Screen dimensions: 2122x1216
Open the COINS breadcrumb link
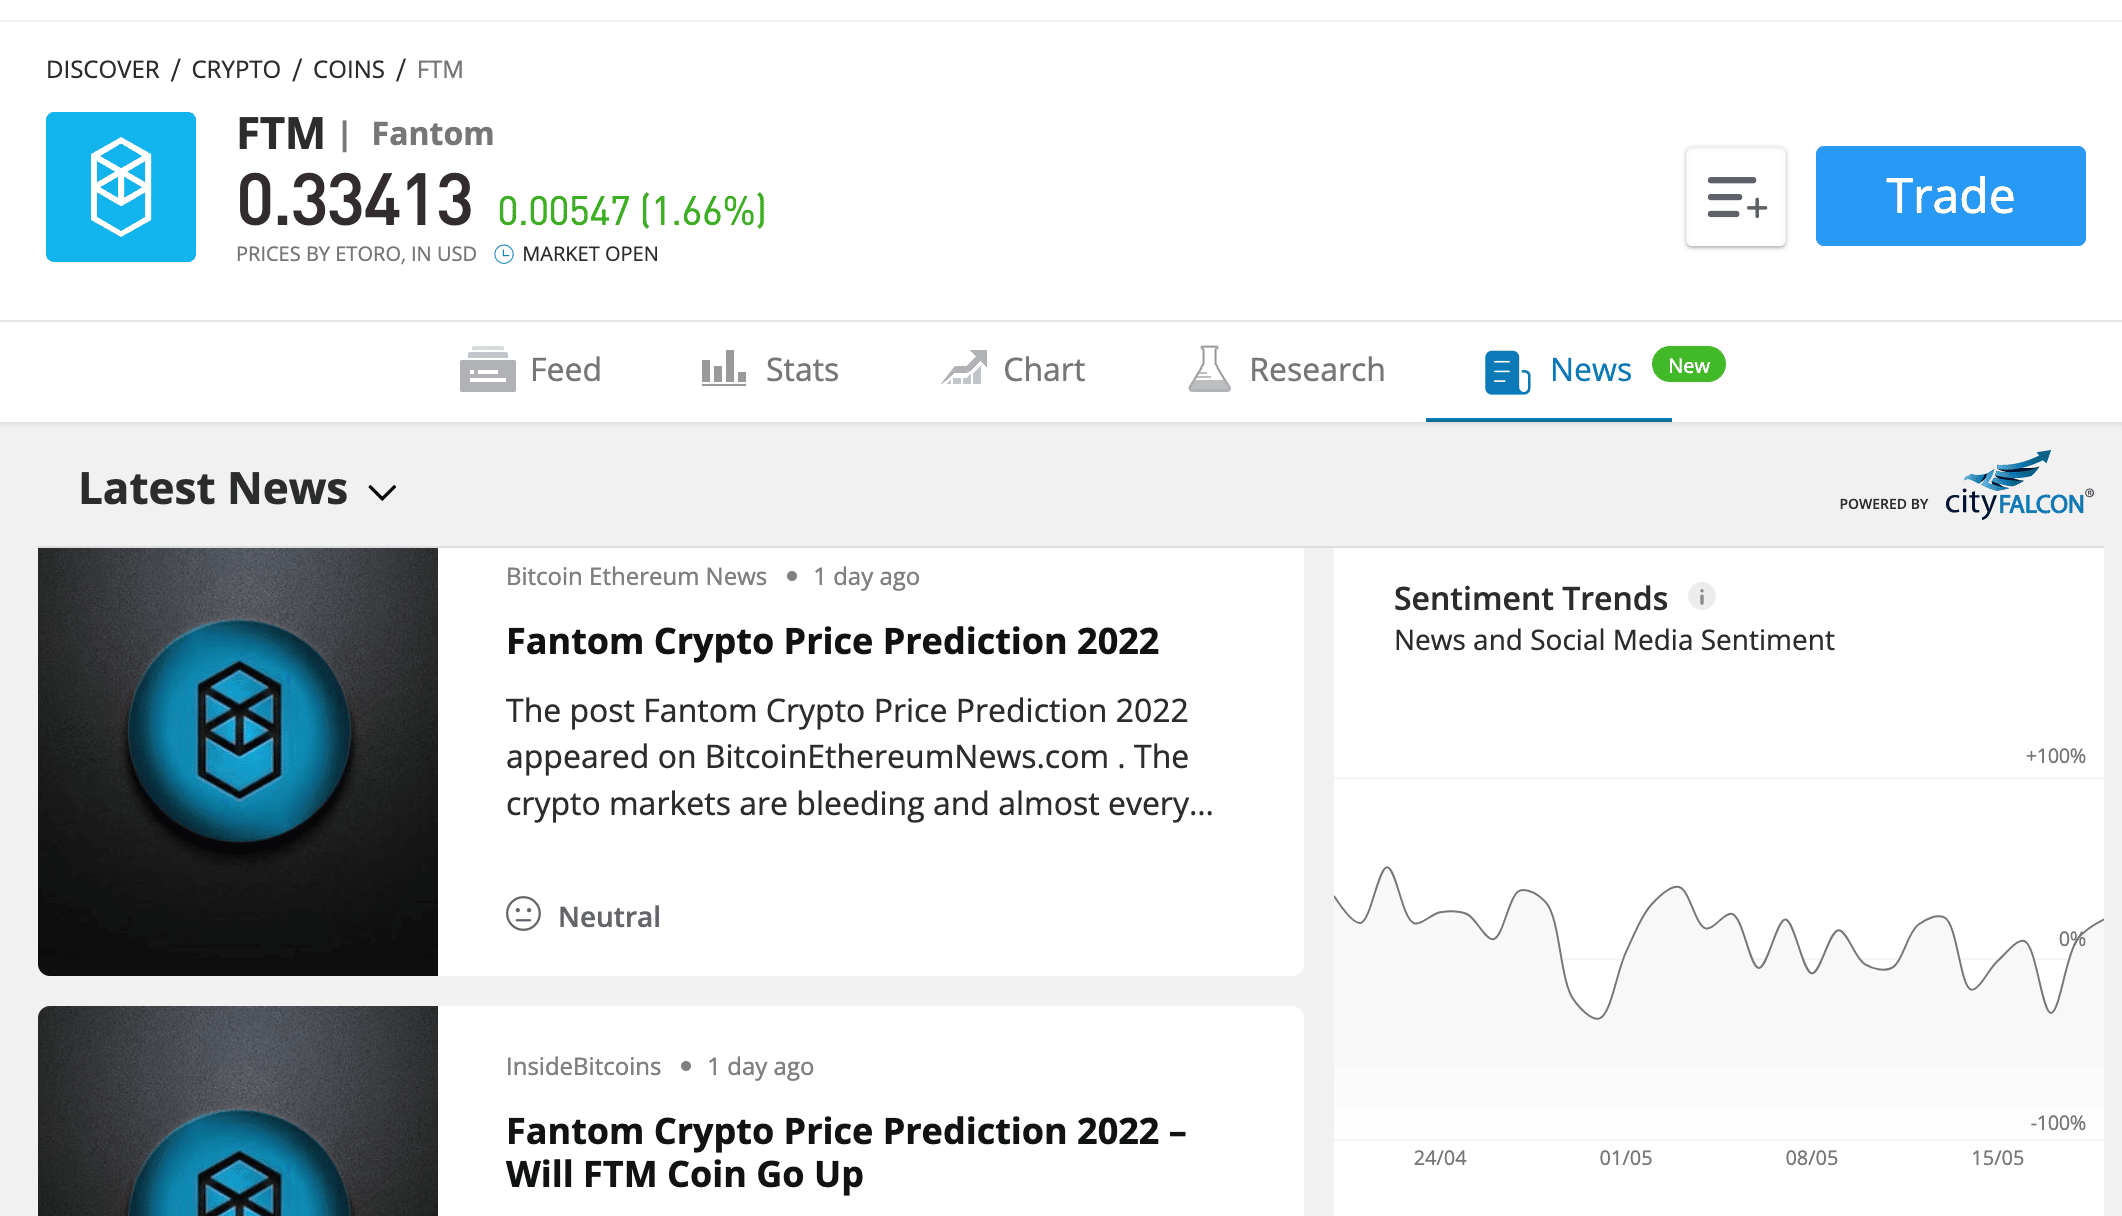click(349, 69)
